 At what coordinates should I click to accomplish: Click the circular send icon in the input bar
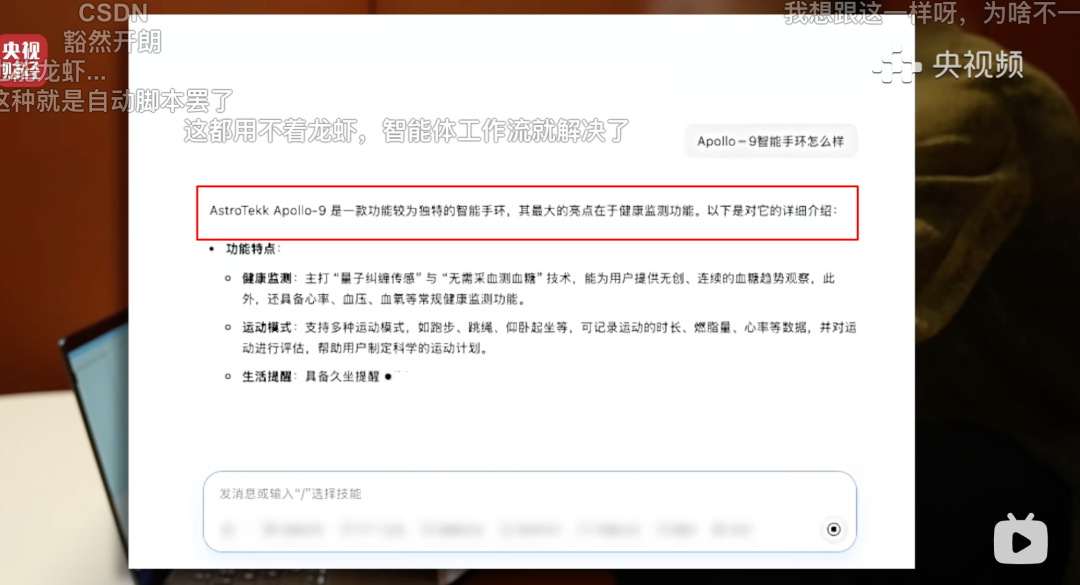835,529
